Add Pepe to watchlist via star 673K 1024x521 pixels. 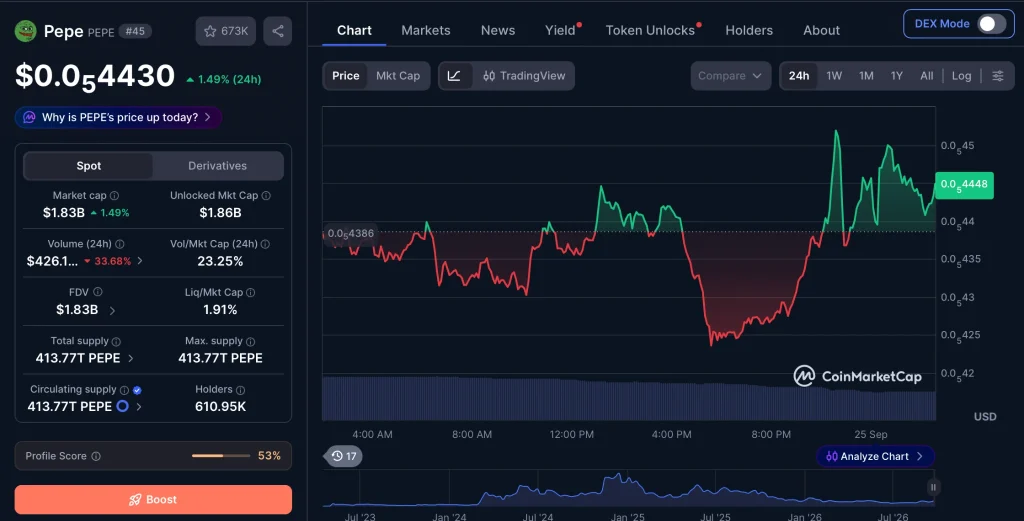coord(226,31)
